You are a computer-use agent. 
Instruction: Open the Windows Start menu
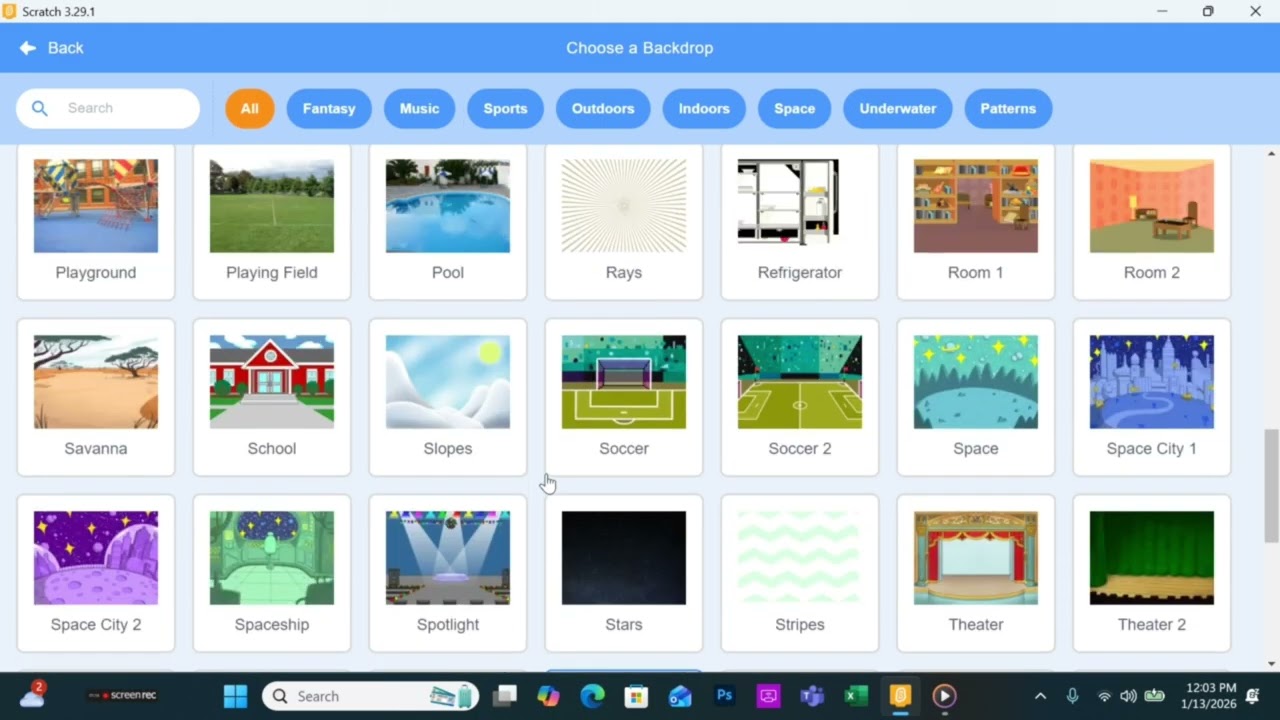[235, 696]
